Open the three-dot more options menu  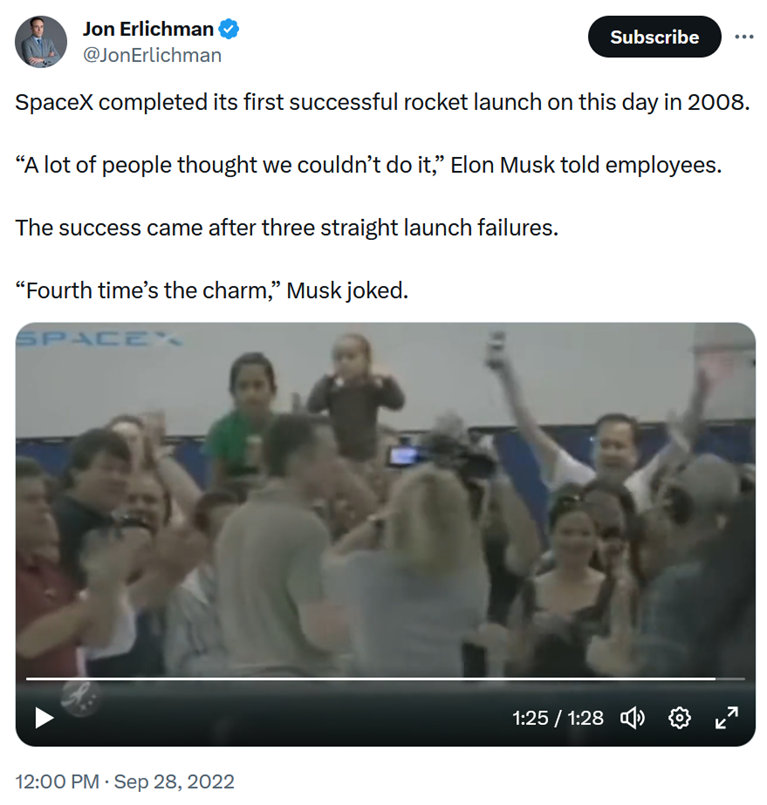click(x=744, y=37)
